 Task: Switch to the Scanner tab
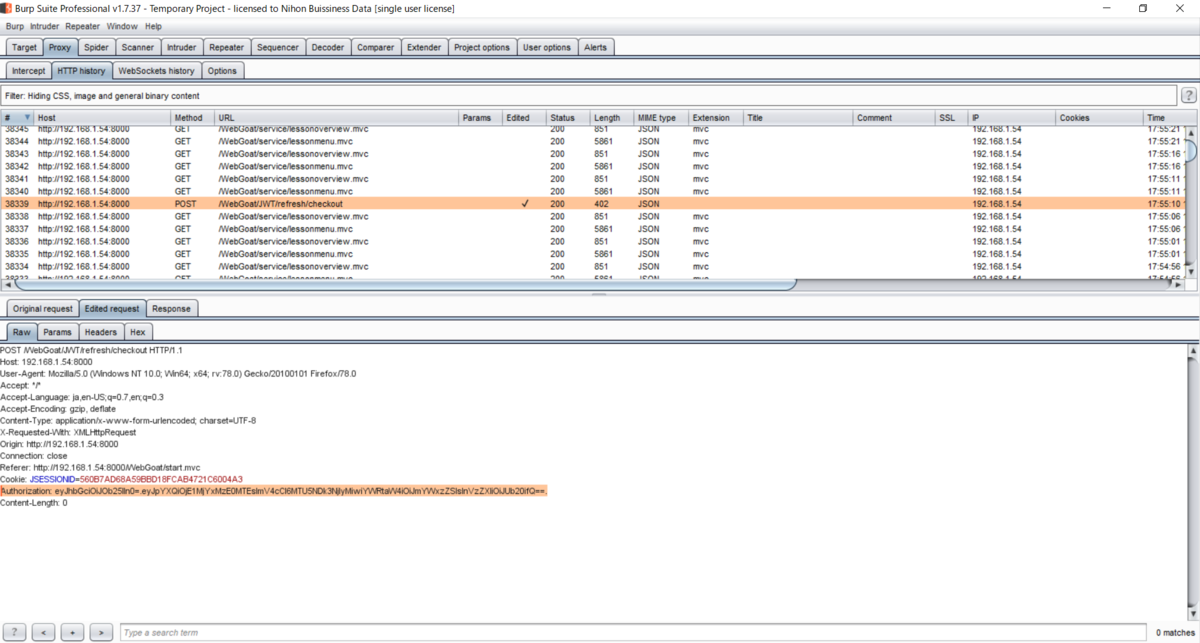coord(138,47)
